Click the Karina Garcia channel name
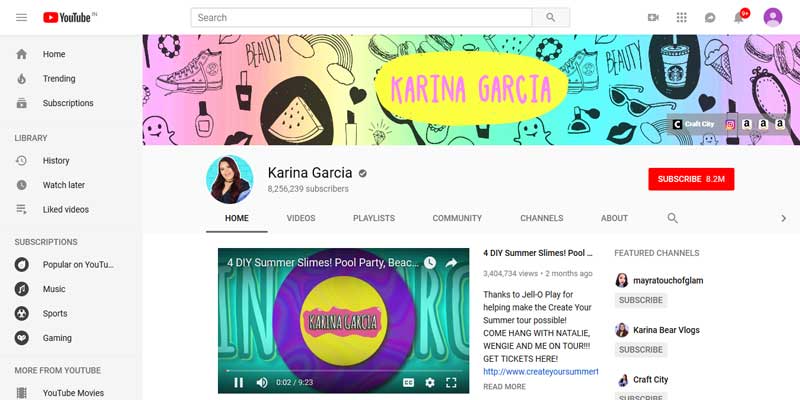 click(x=310, y=173)
